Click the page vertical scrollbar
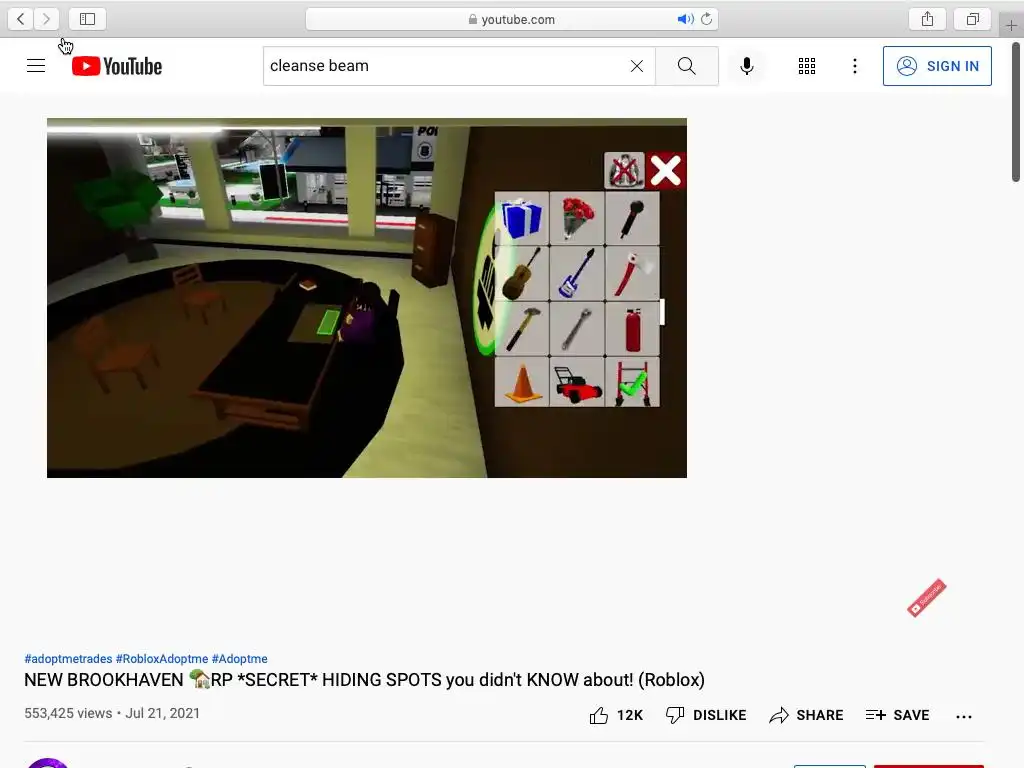 pos(1016,111)
